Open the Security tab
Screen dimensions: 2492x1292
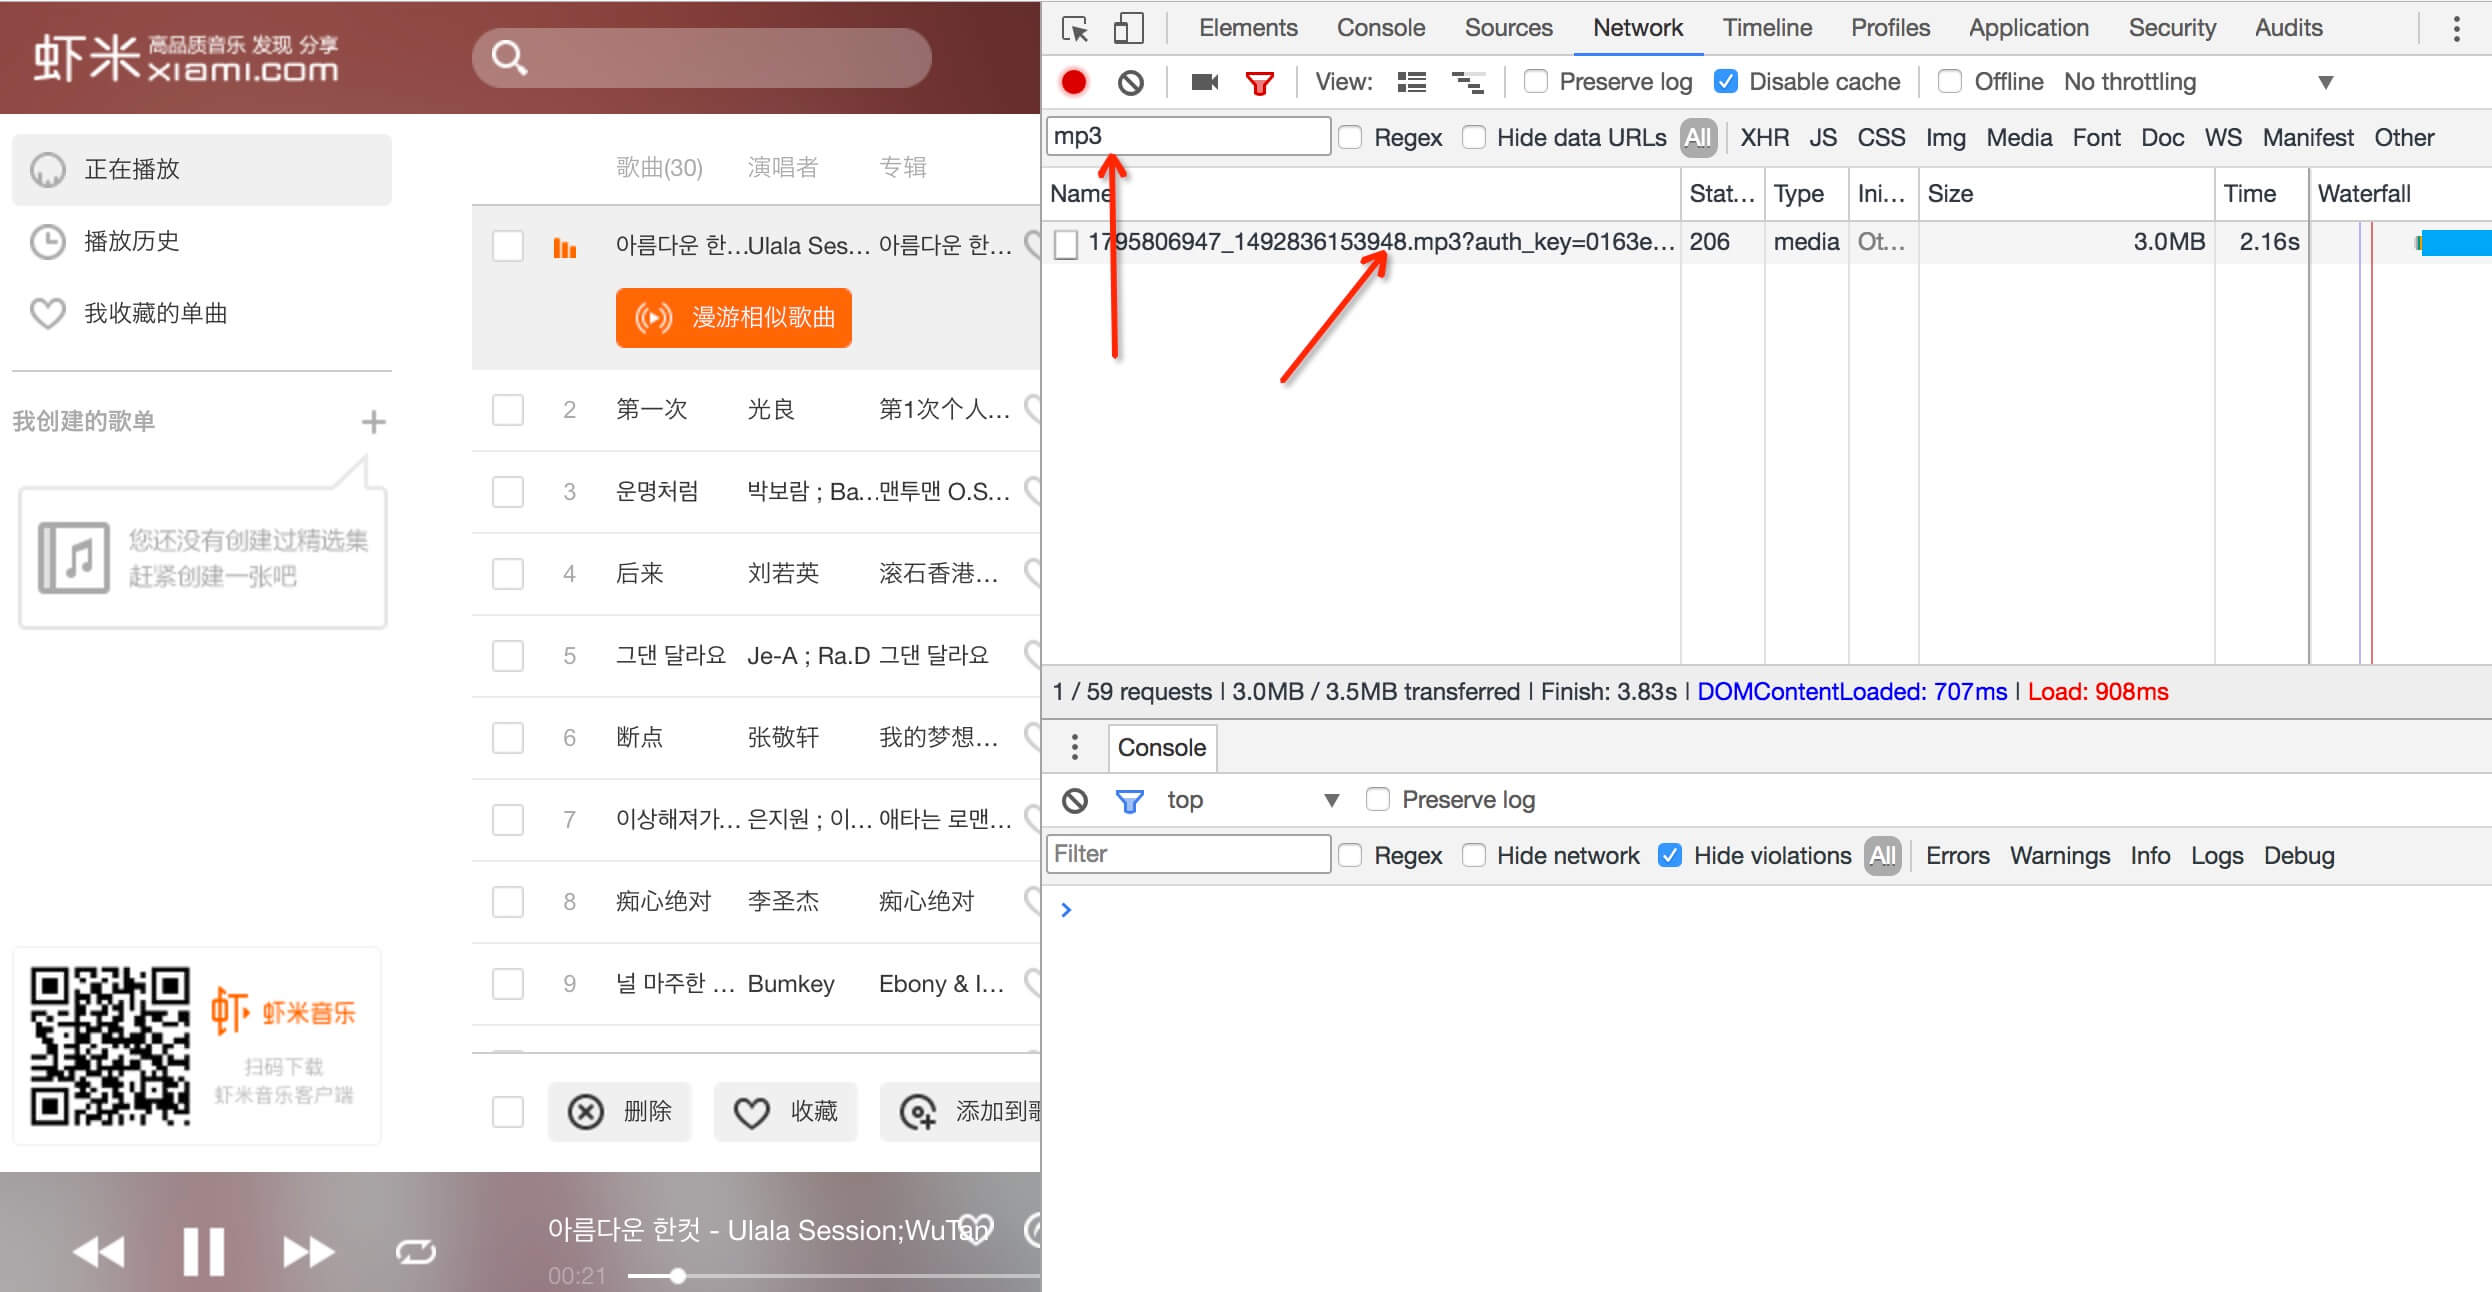coord(2172,28)
